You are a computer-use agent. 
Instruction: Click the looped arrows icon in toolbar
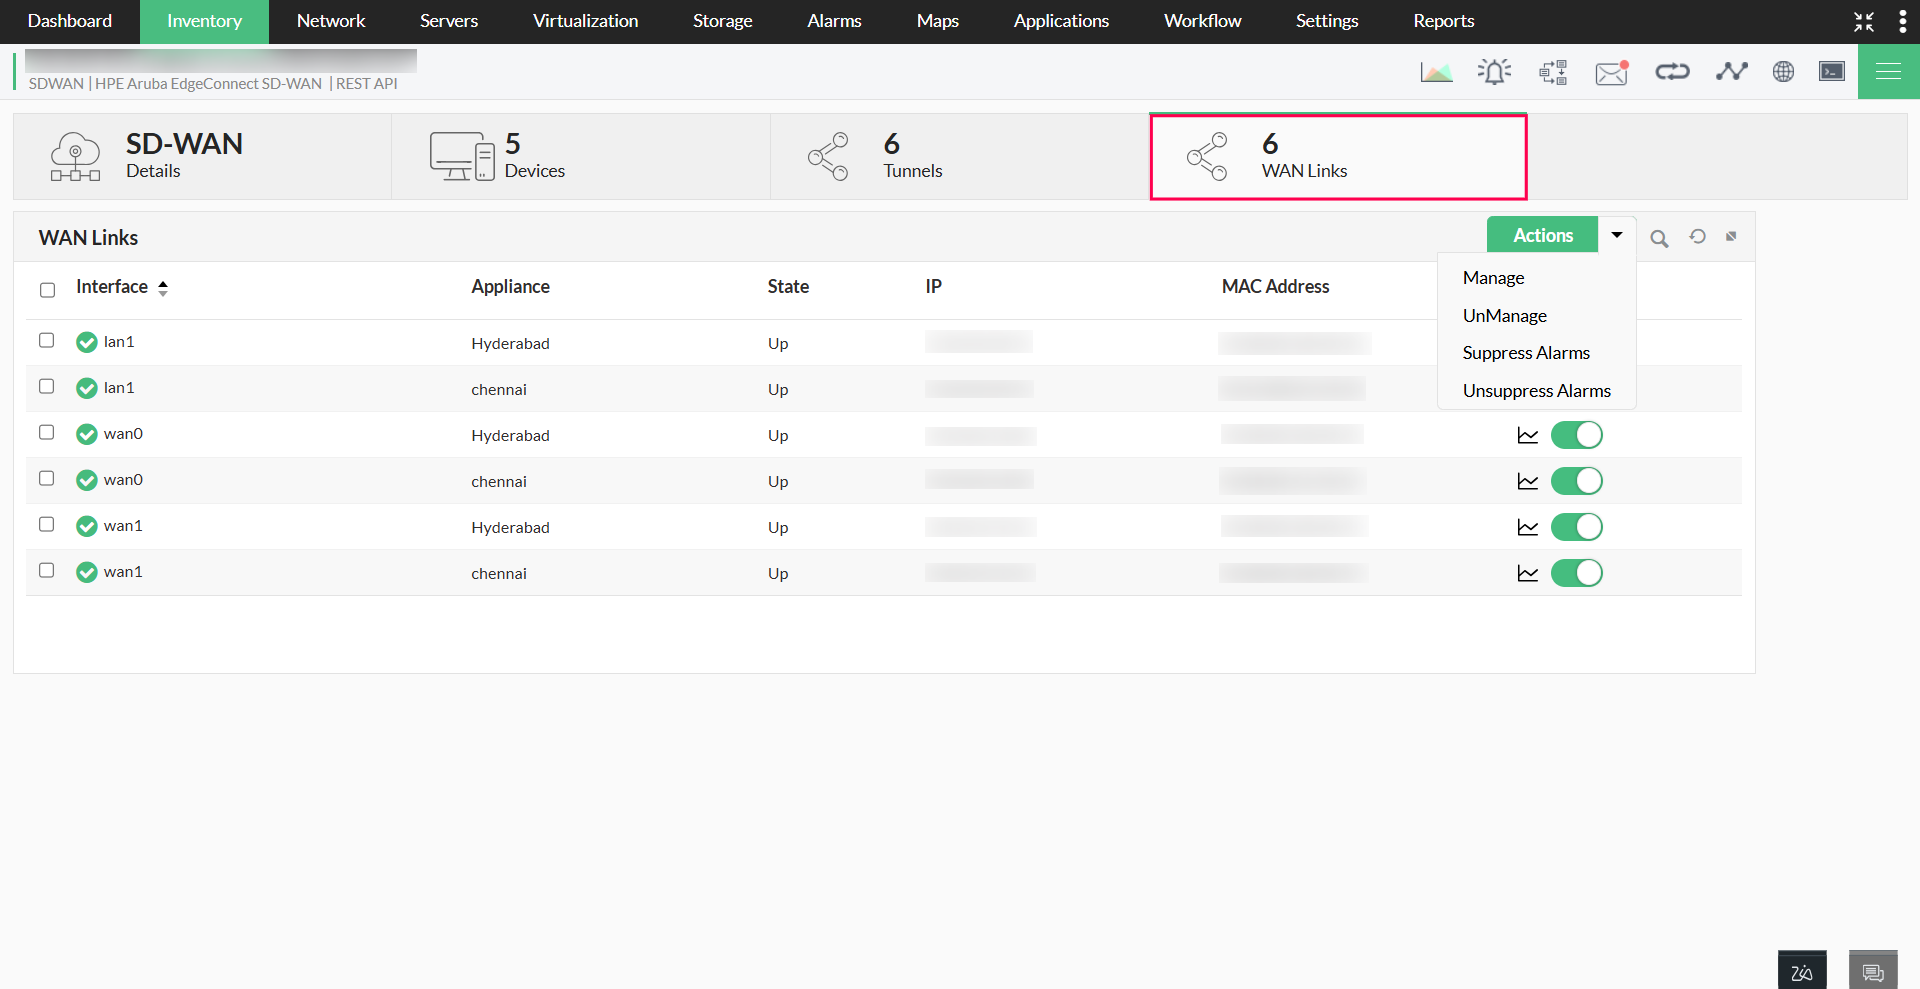[1672, 71]
